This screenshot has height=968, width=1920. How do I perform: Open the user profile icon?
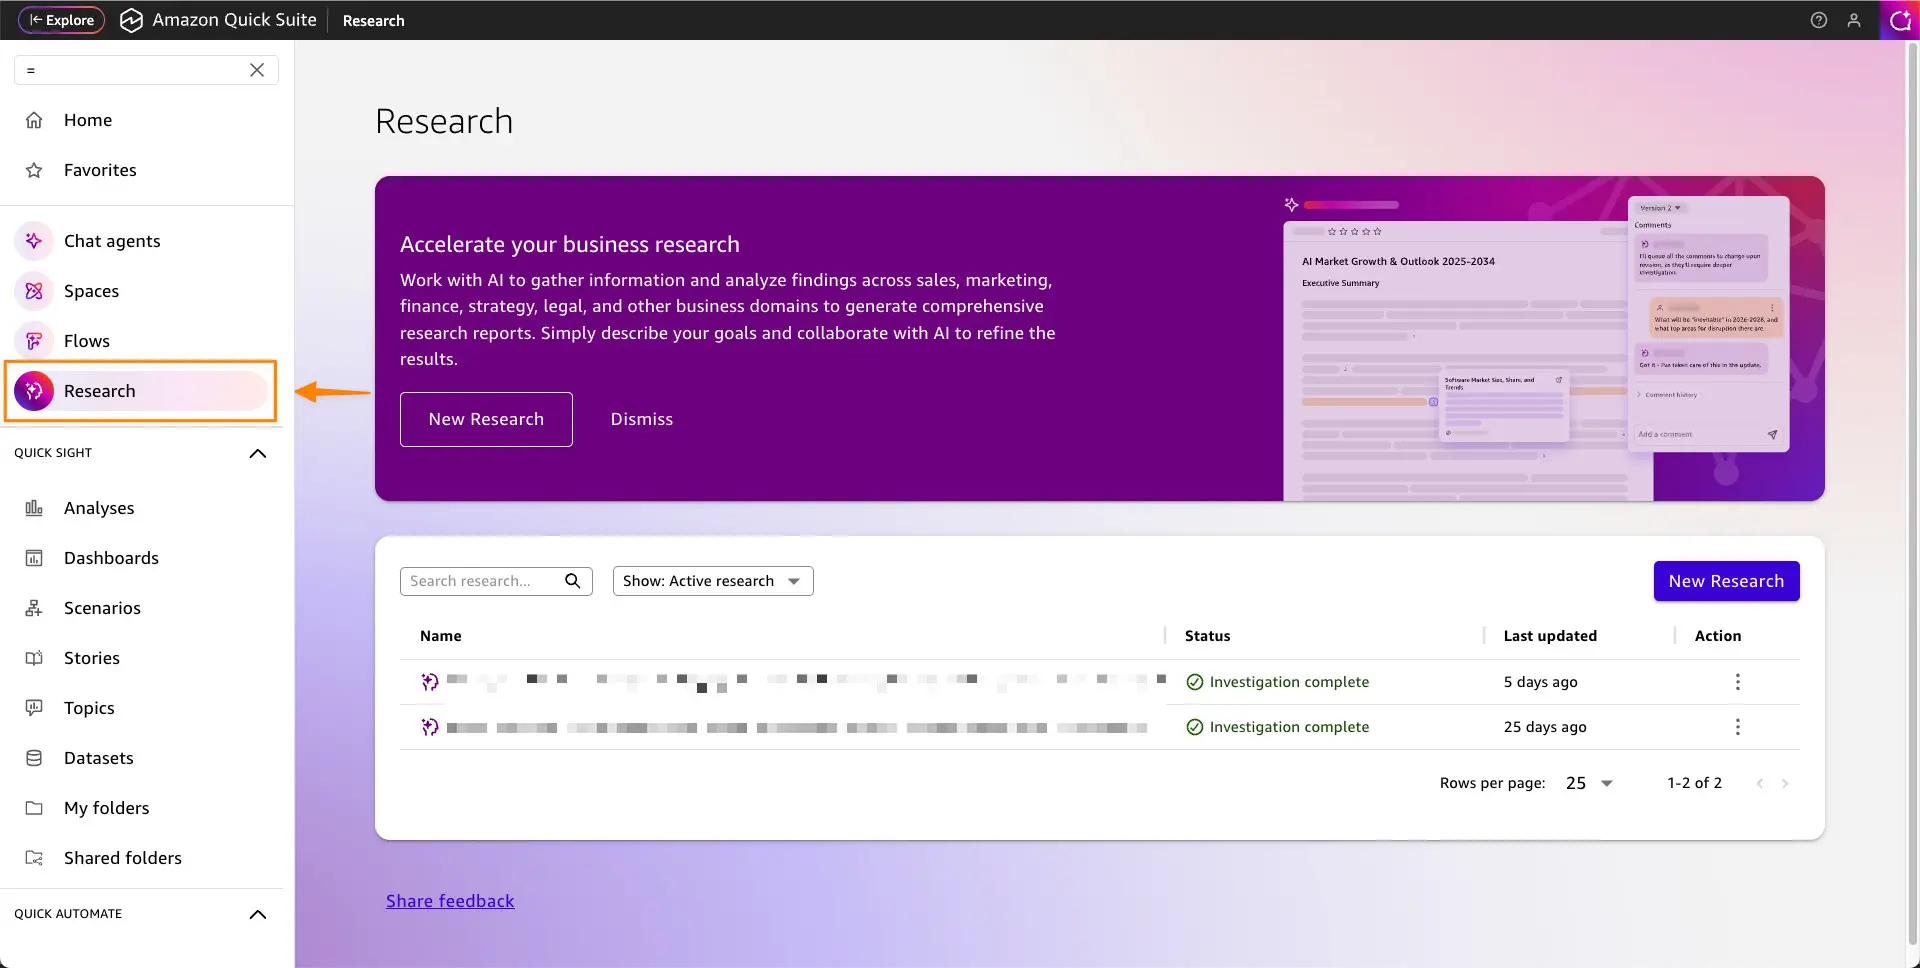coord(1853,20)
